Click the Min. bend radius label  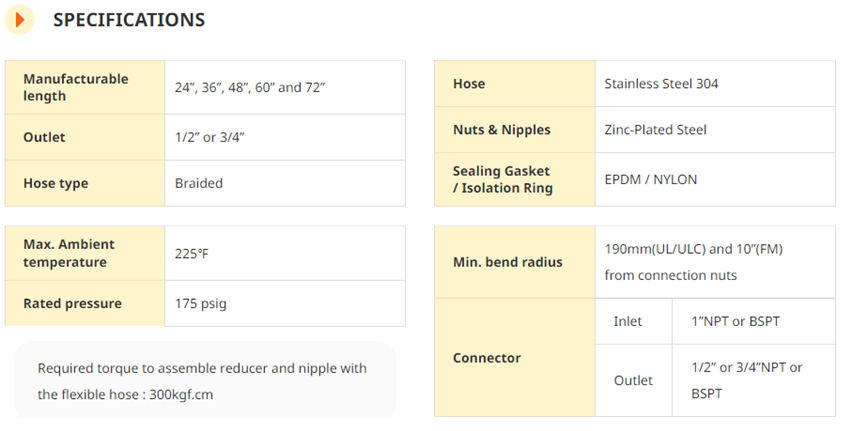(508, 262)
